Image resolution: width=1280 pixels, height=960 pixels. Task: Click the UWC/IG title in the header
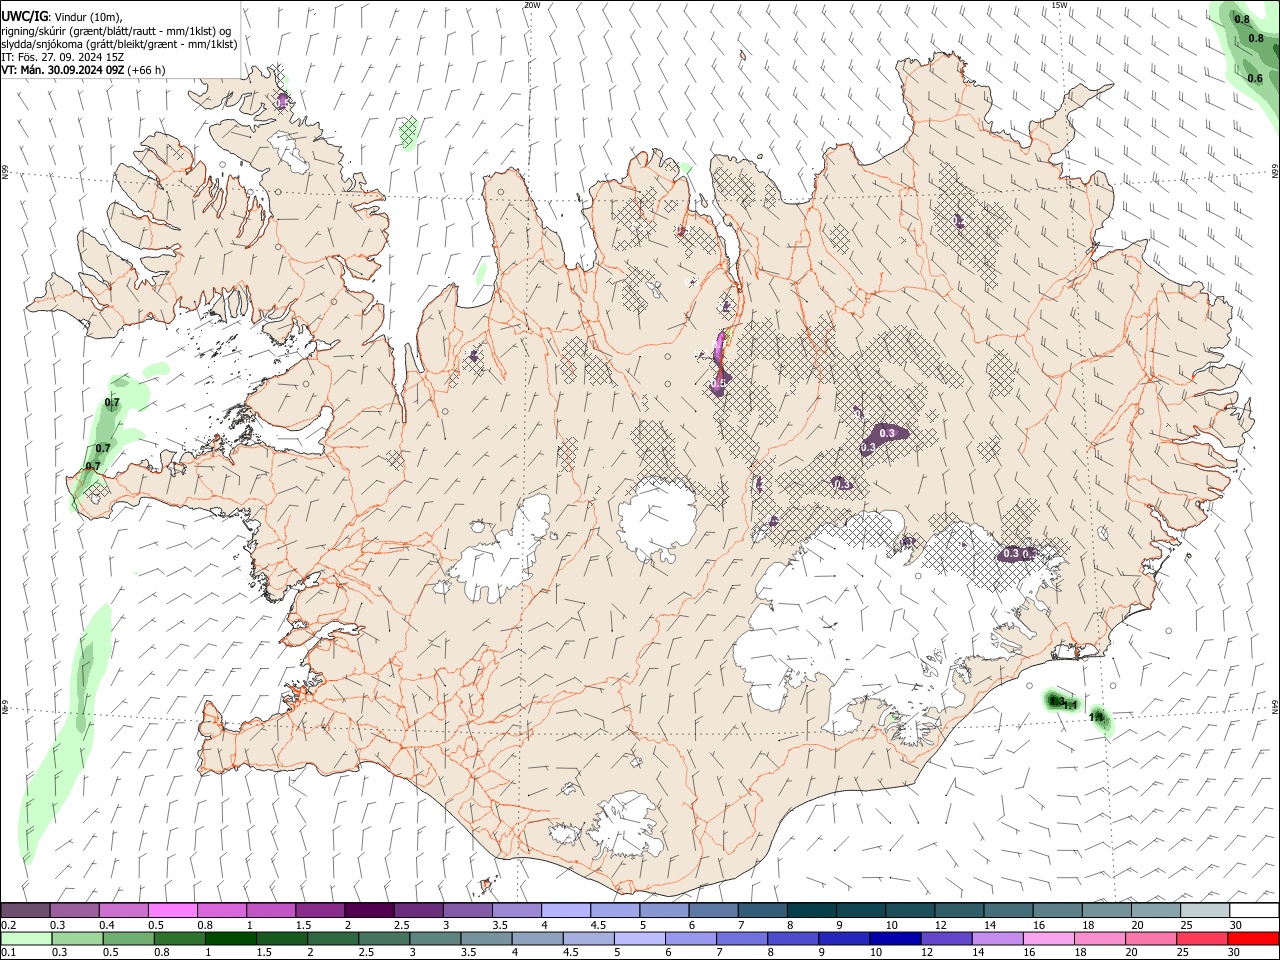coord(24,16)
